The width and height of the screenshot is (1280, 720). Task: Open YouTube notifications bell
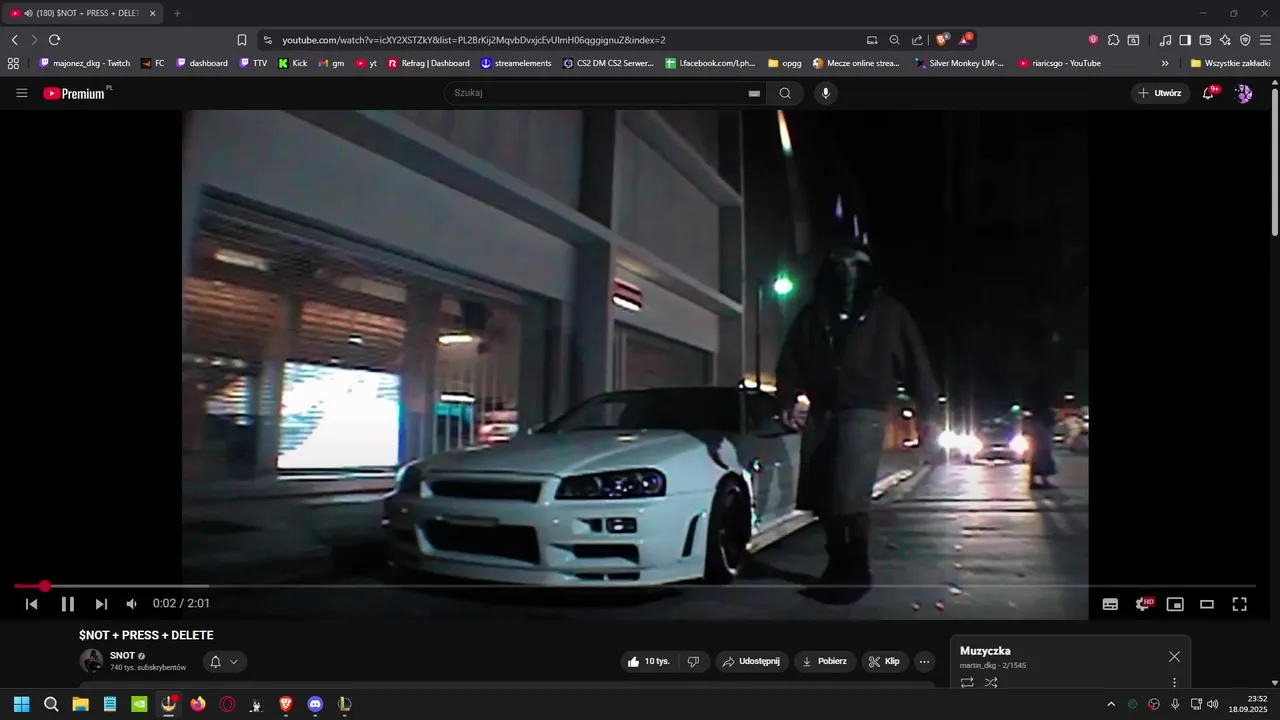click(x=1208, y=93)
